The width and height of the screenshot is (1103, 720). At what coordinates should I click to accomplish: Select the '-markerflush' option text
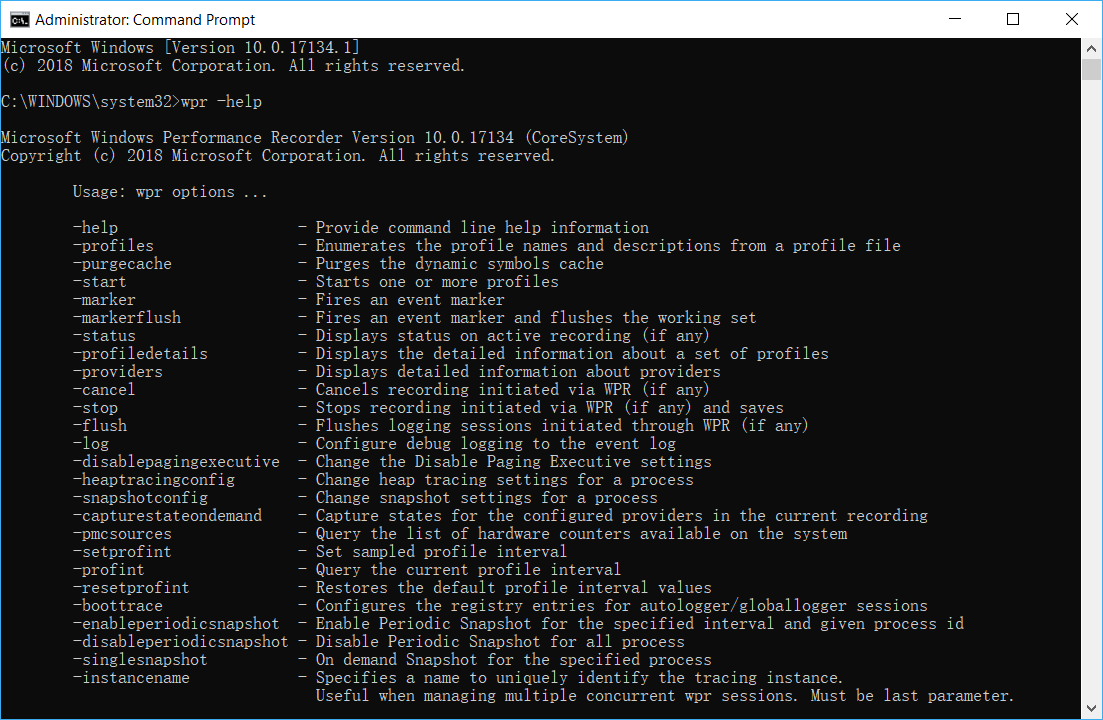127,318
